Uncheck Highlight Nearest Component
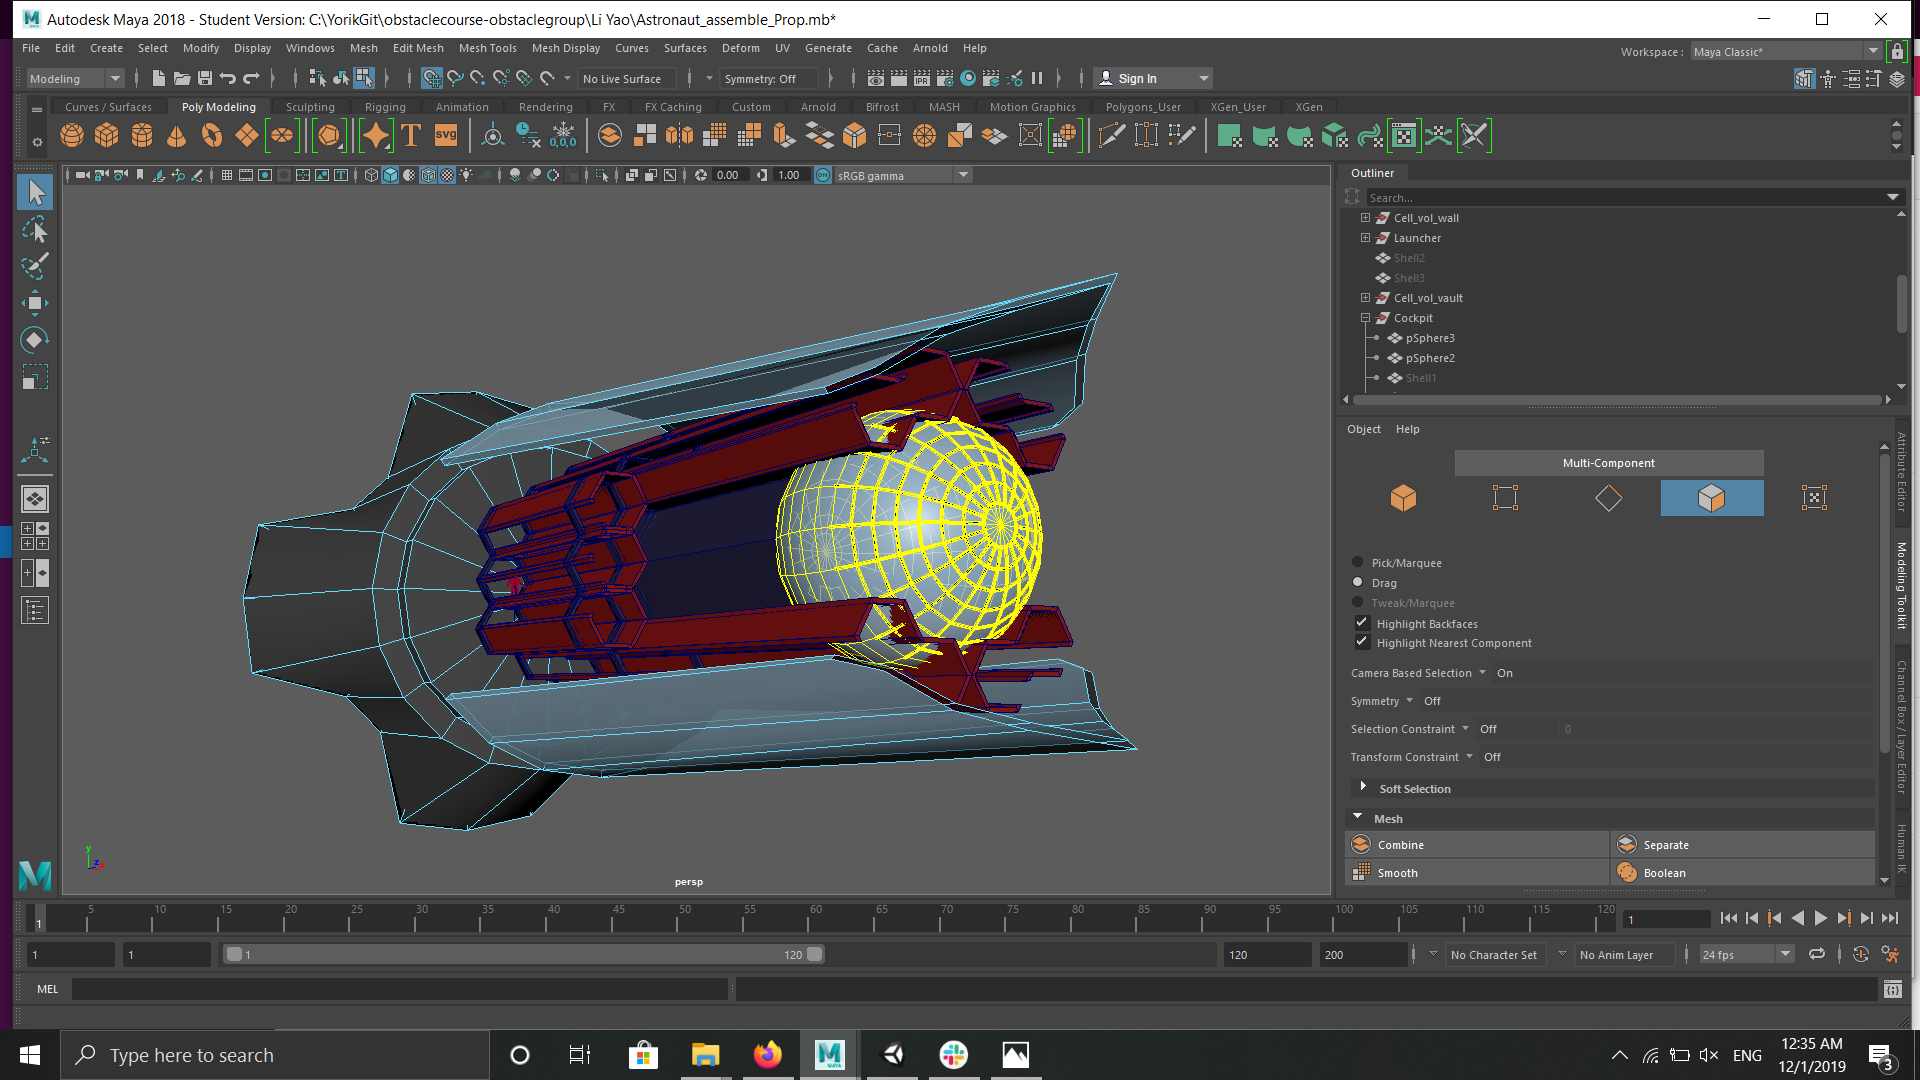Screen dimensions: 1920x1080 (1361, 643)
